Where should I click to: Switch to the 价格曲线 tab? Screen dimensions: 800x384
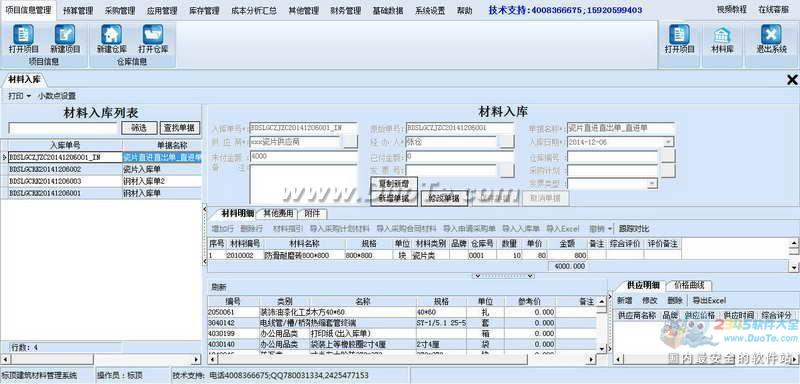tap(688, 285)
